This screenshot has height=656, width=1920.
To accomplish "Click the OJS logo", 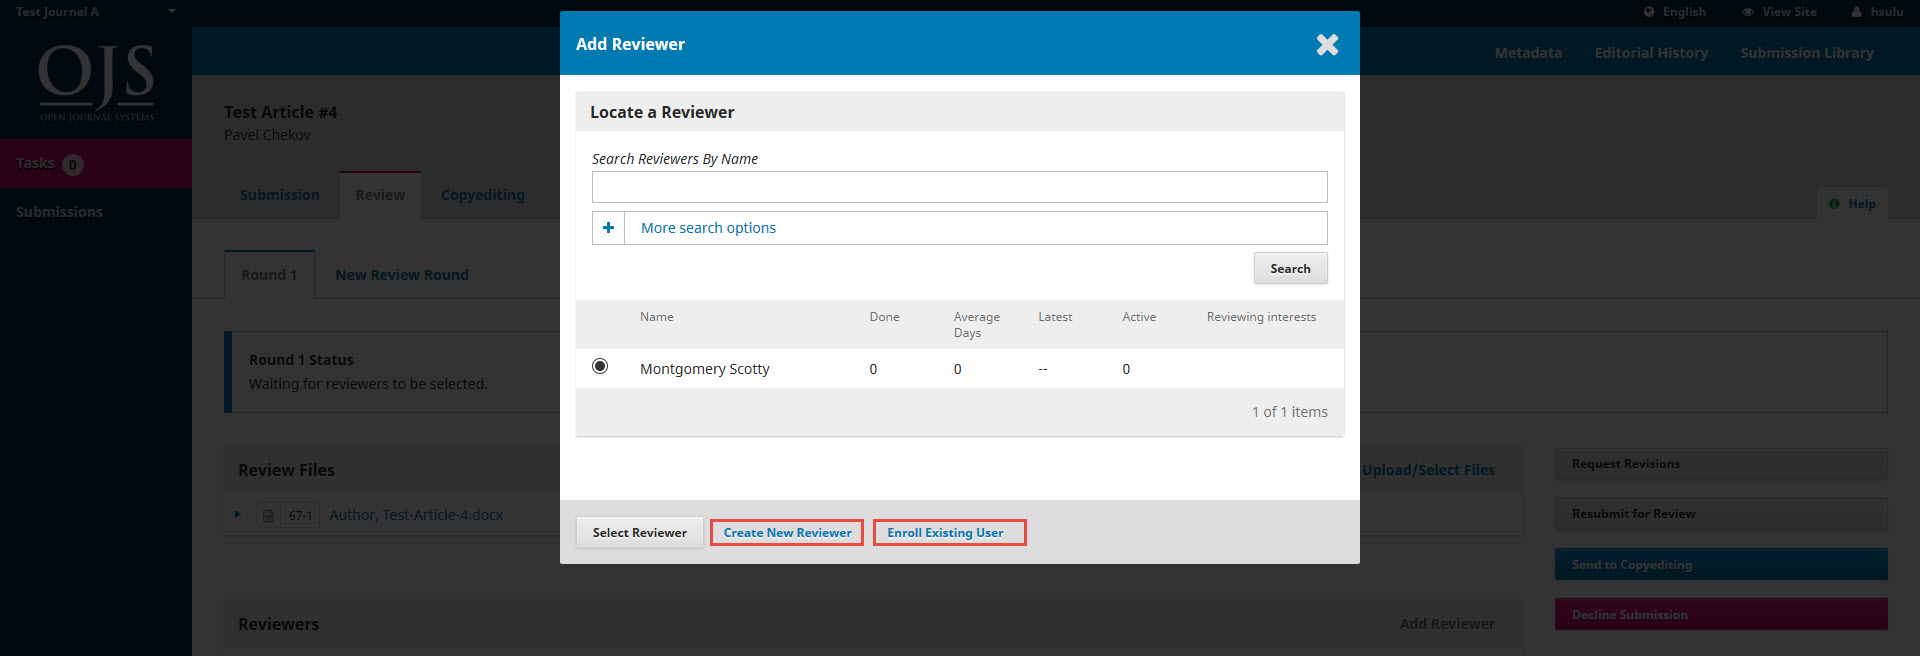I will coord(96,80).
